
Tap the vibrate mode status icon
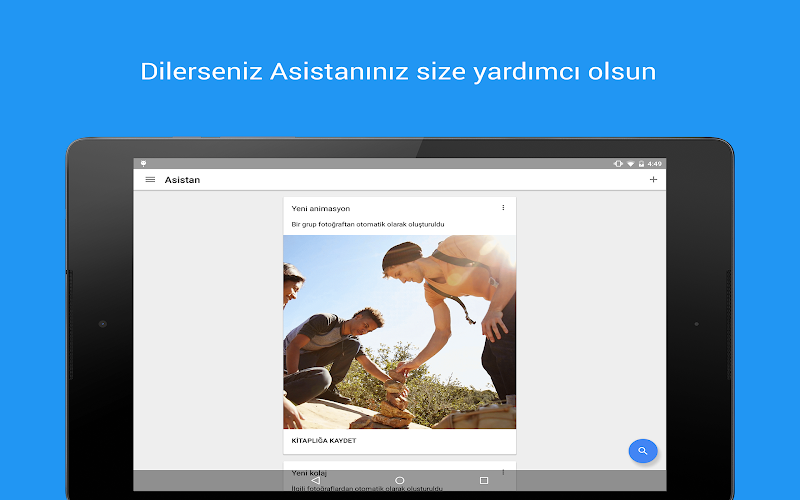pos(618,164)
